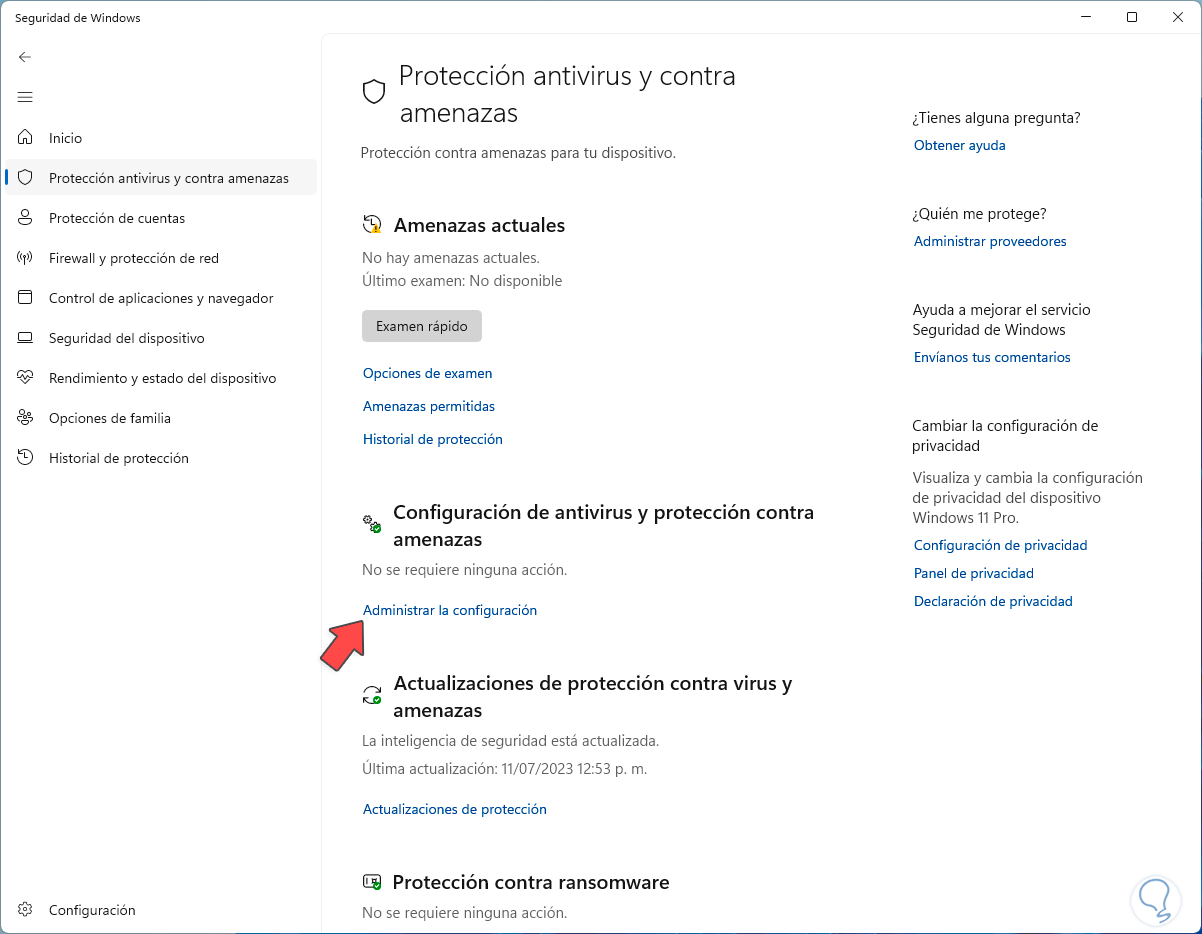Click the Inicio home icon
This screenshot has height=934, width=1202.
(26, 138)
